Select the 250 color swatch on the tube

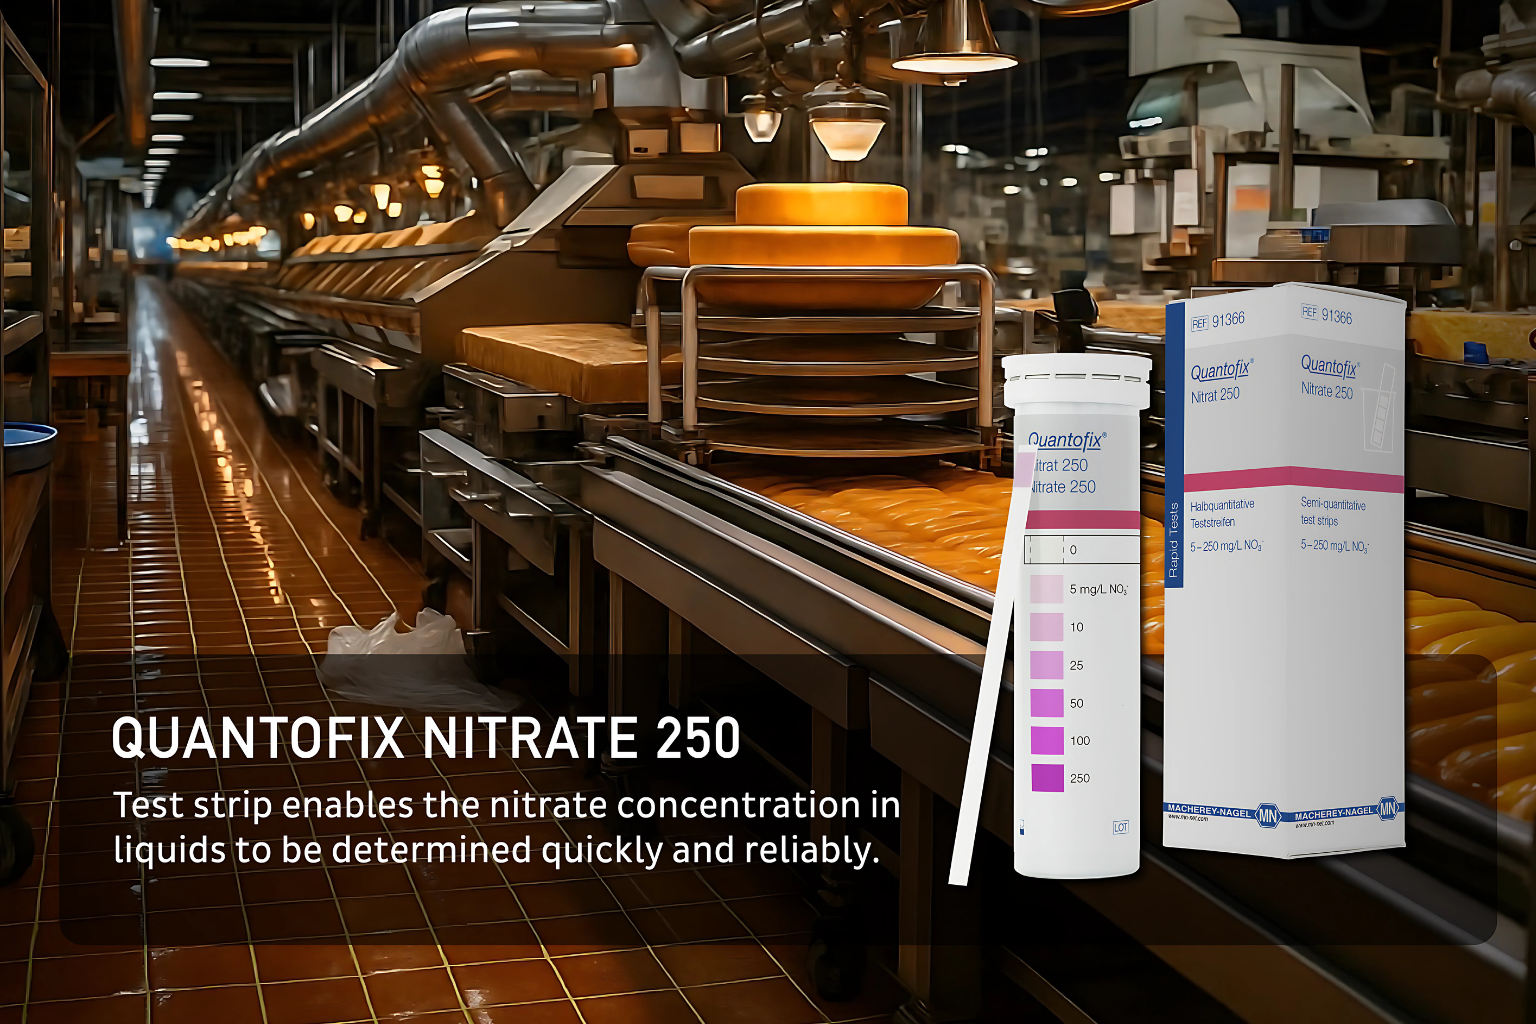coord(1046,778)
